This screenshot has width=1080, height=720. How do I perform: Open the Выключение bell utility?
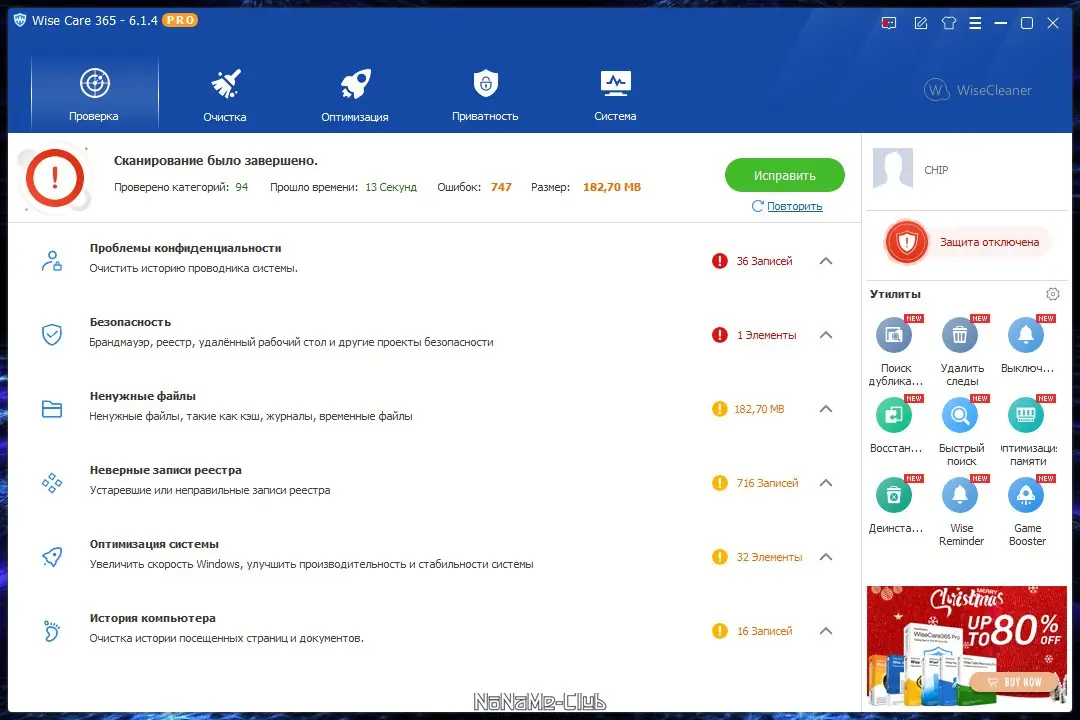[x=1026, y=336]
